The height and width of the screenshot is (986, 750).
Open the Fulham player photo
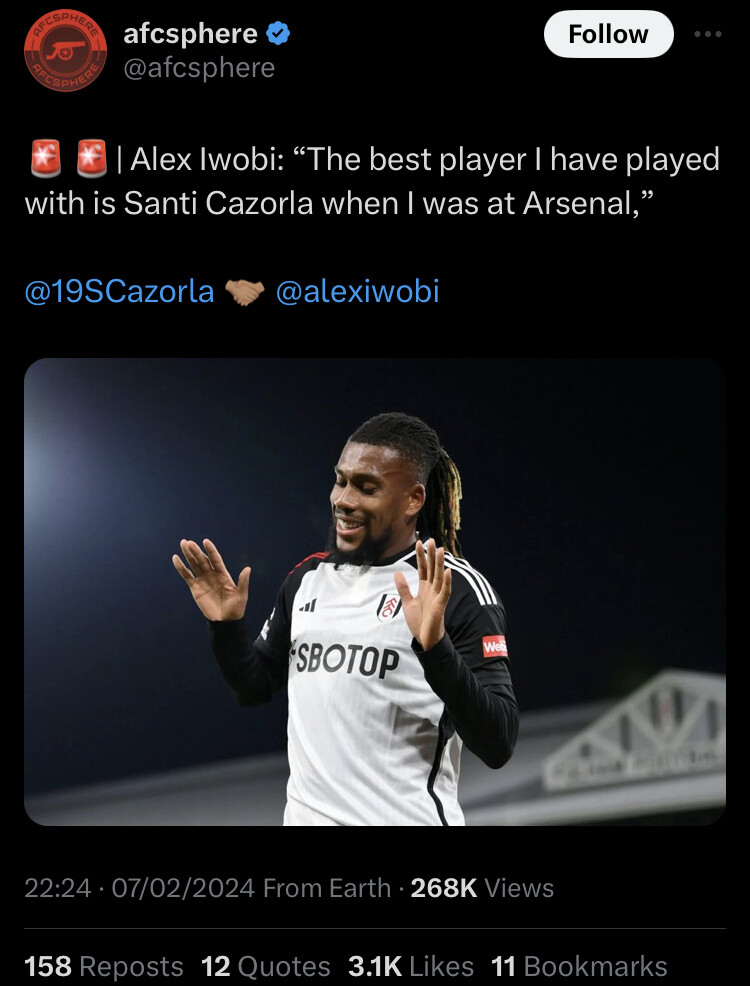(x=375, y=592)
